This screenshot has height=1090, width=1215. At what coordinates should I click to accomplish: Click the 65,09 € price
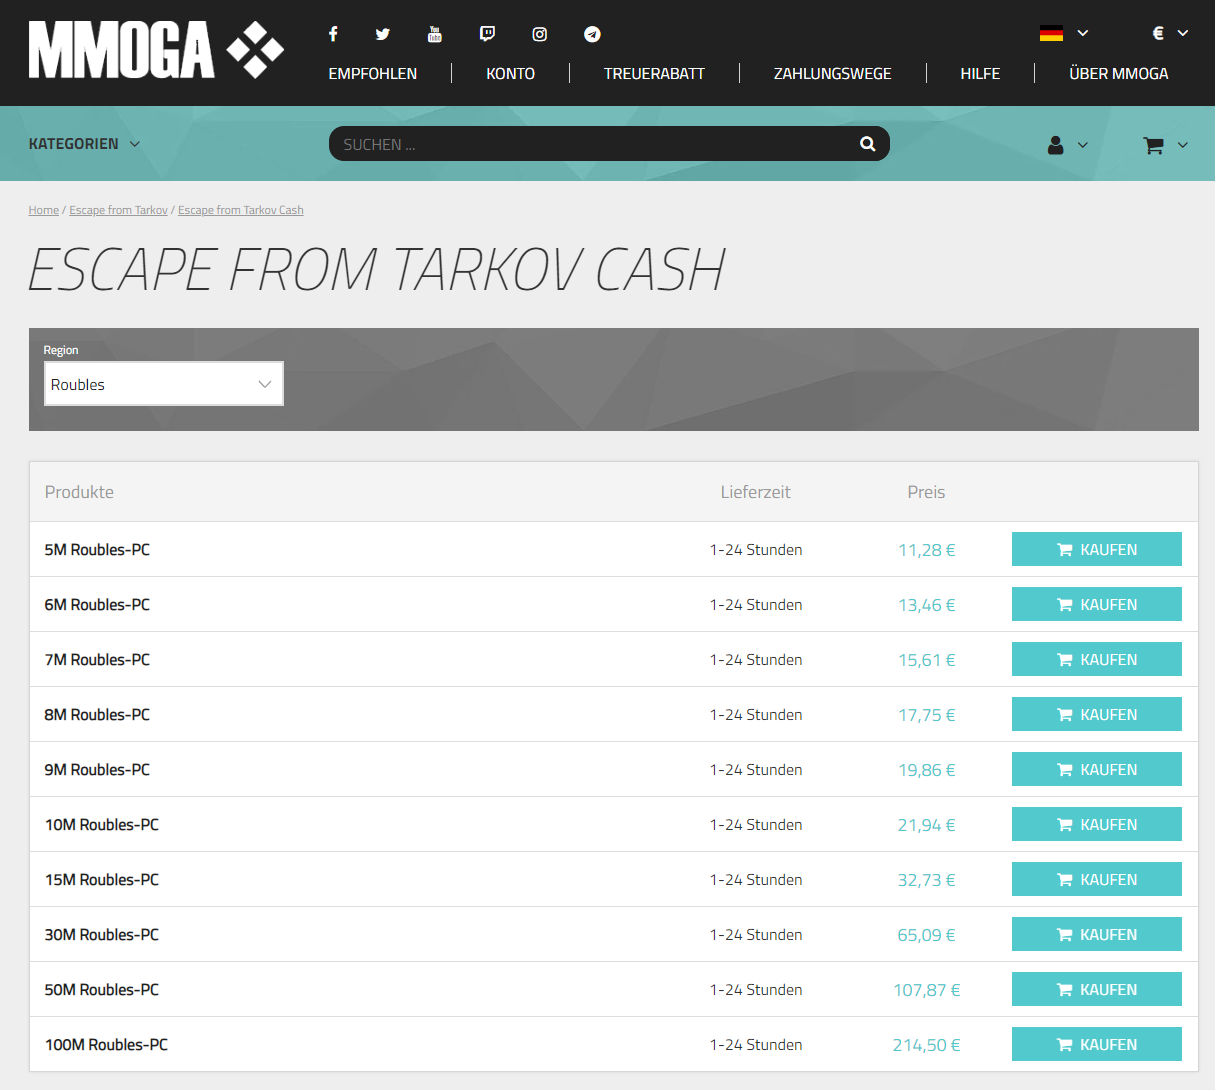926,934
